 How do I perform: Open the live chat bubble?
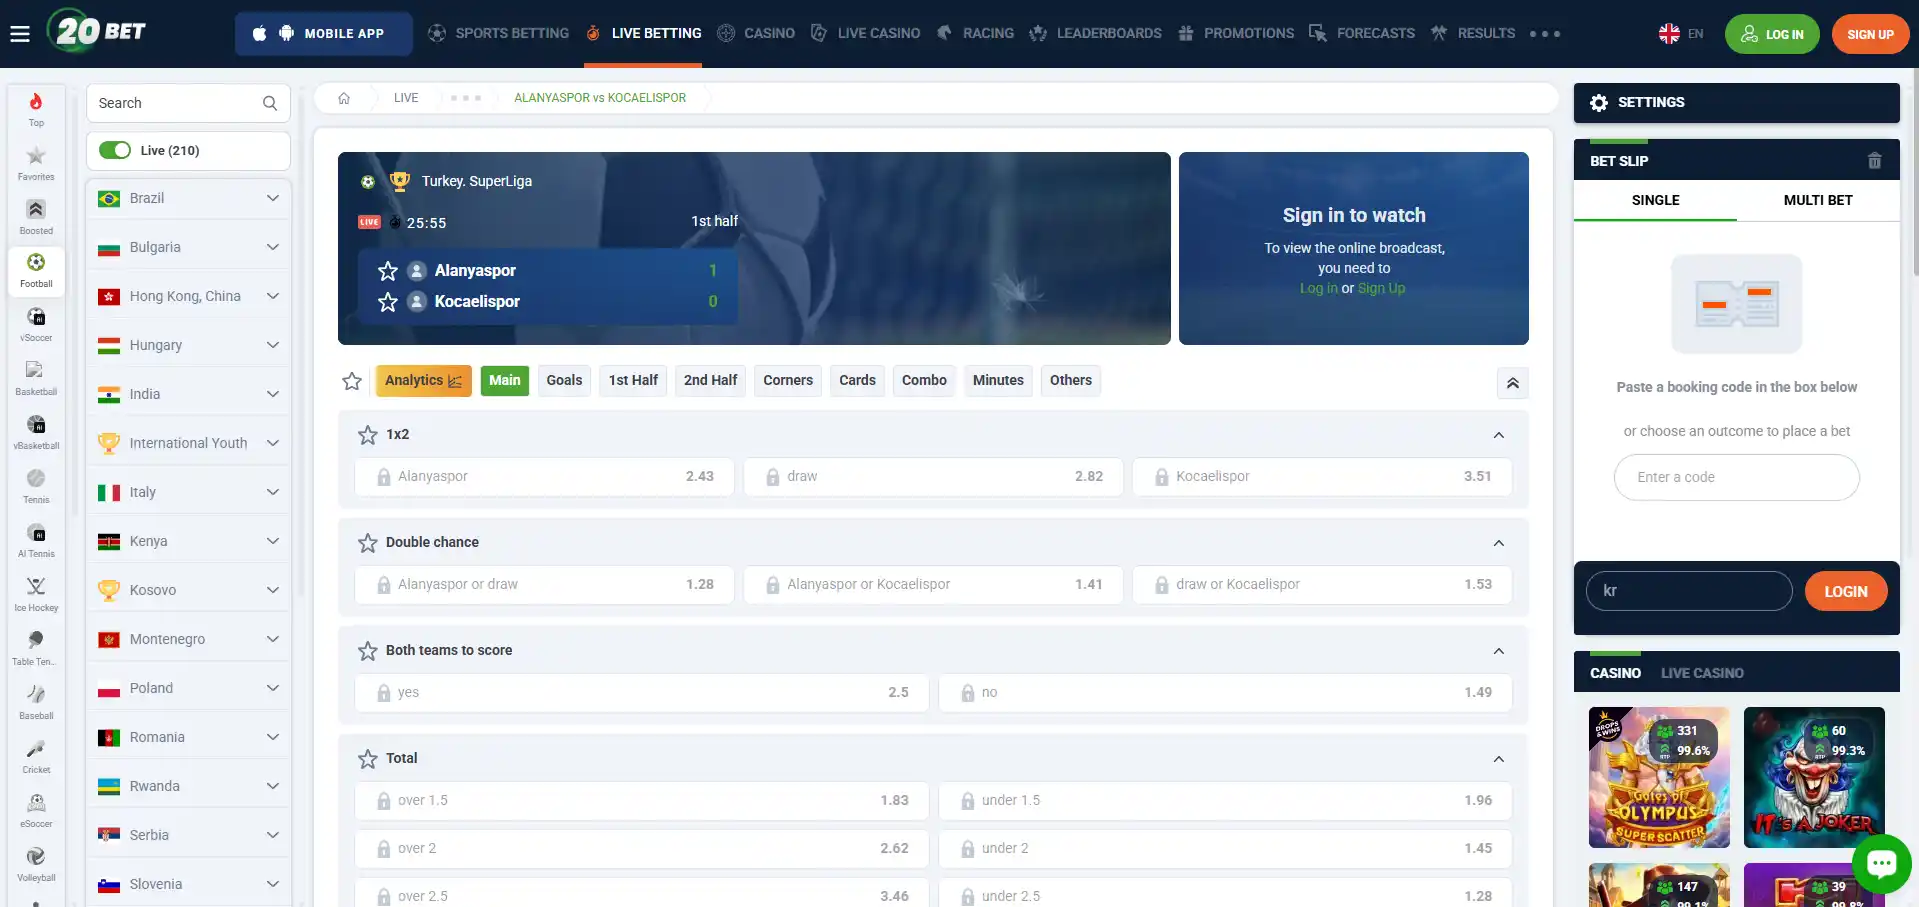(1881, 863)
